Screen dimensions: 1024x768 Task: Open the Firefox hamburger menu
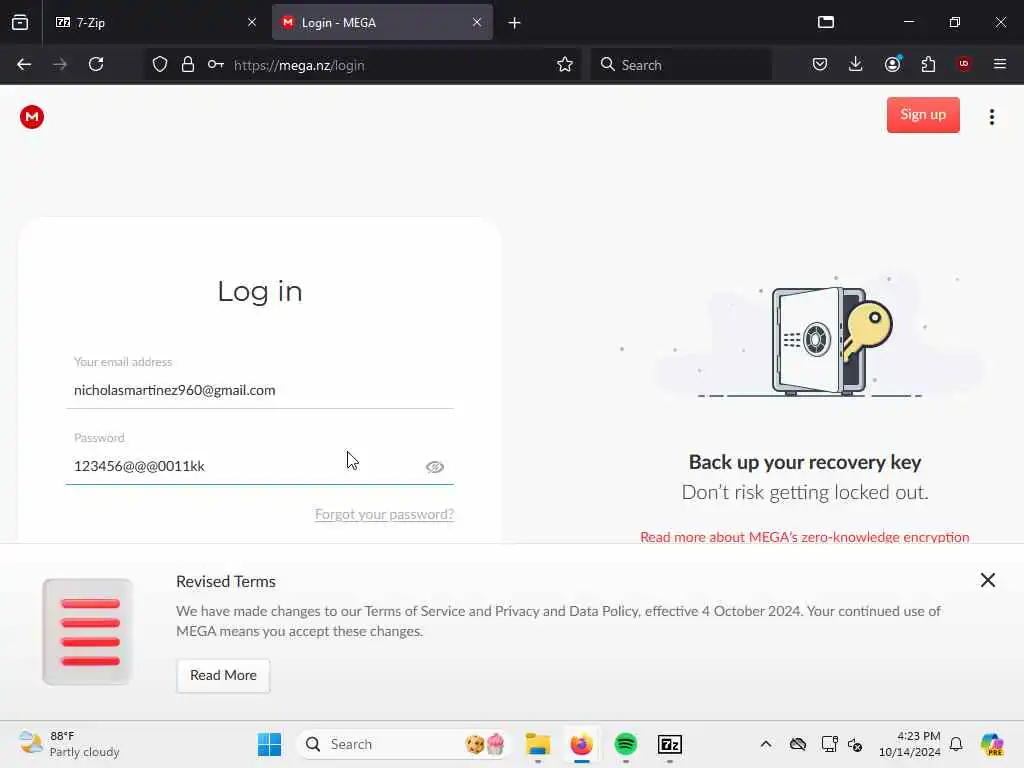click(x=999, y=65)
